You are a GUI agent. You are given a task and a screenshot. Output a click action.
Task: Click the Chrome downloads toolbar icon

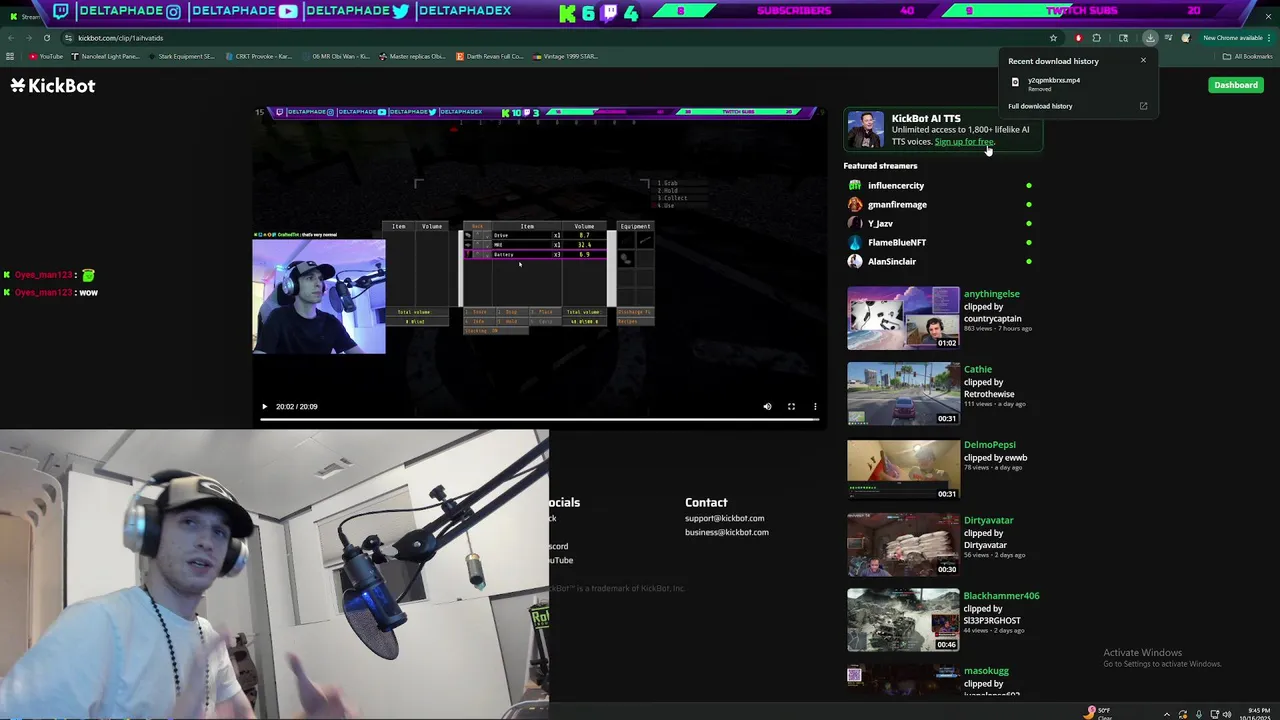tap(1150, 38)
